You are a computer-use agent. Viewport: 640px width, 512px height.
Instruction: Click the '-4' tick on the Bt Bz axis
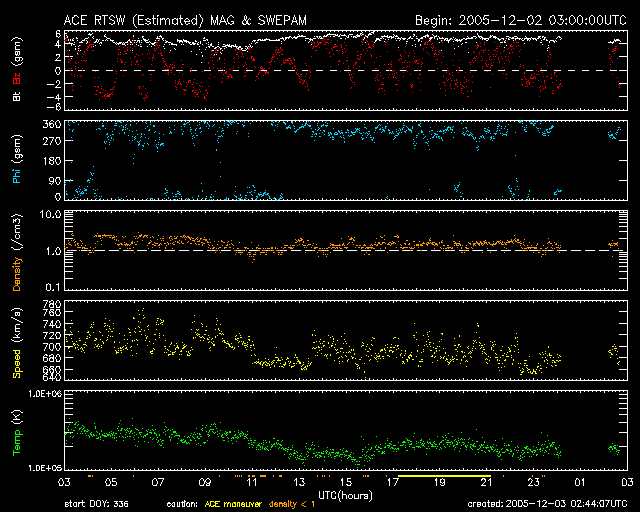coord(54,97)
